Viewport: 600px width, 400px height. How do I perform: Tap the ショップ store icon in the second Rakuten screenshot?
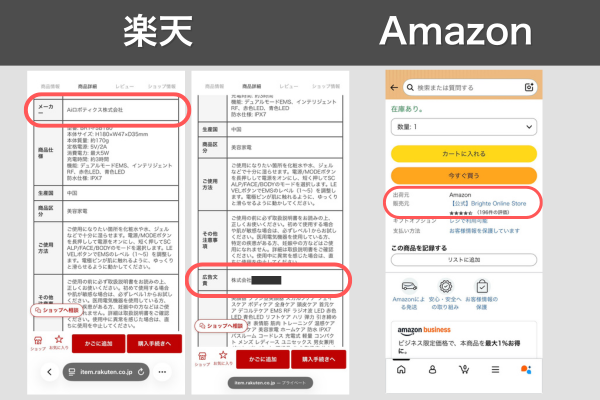click(202, 356)
